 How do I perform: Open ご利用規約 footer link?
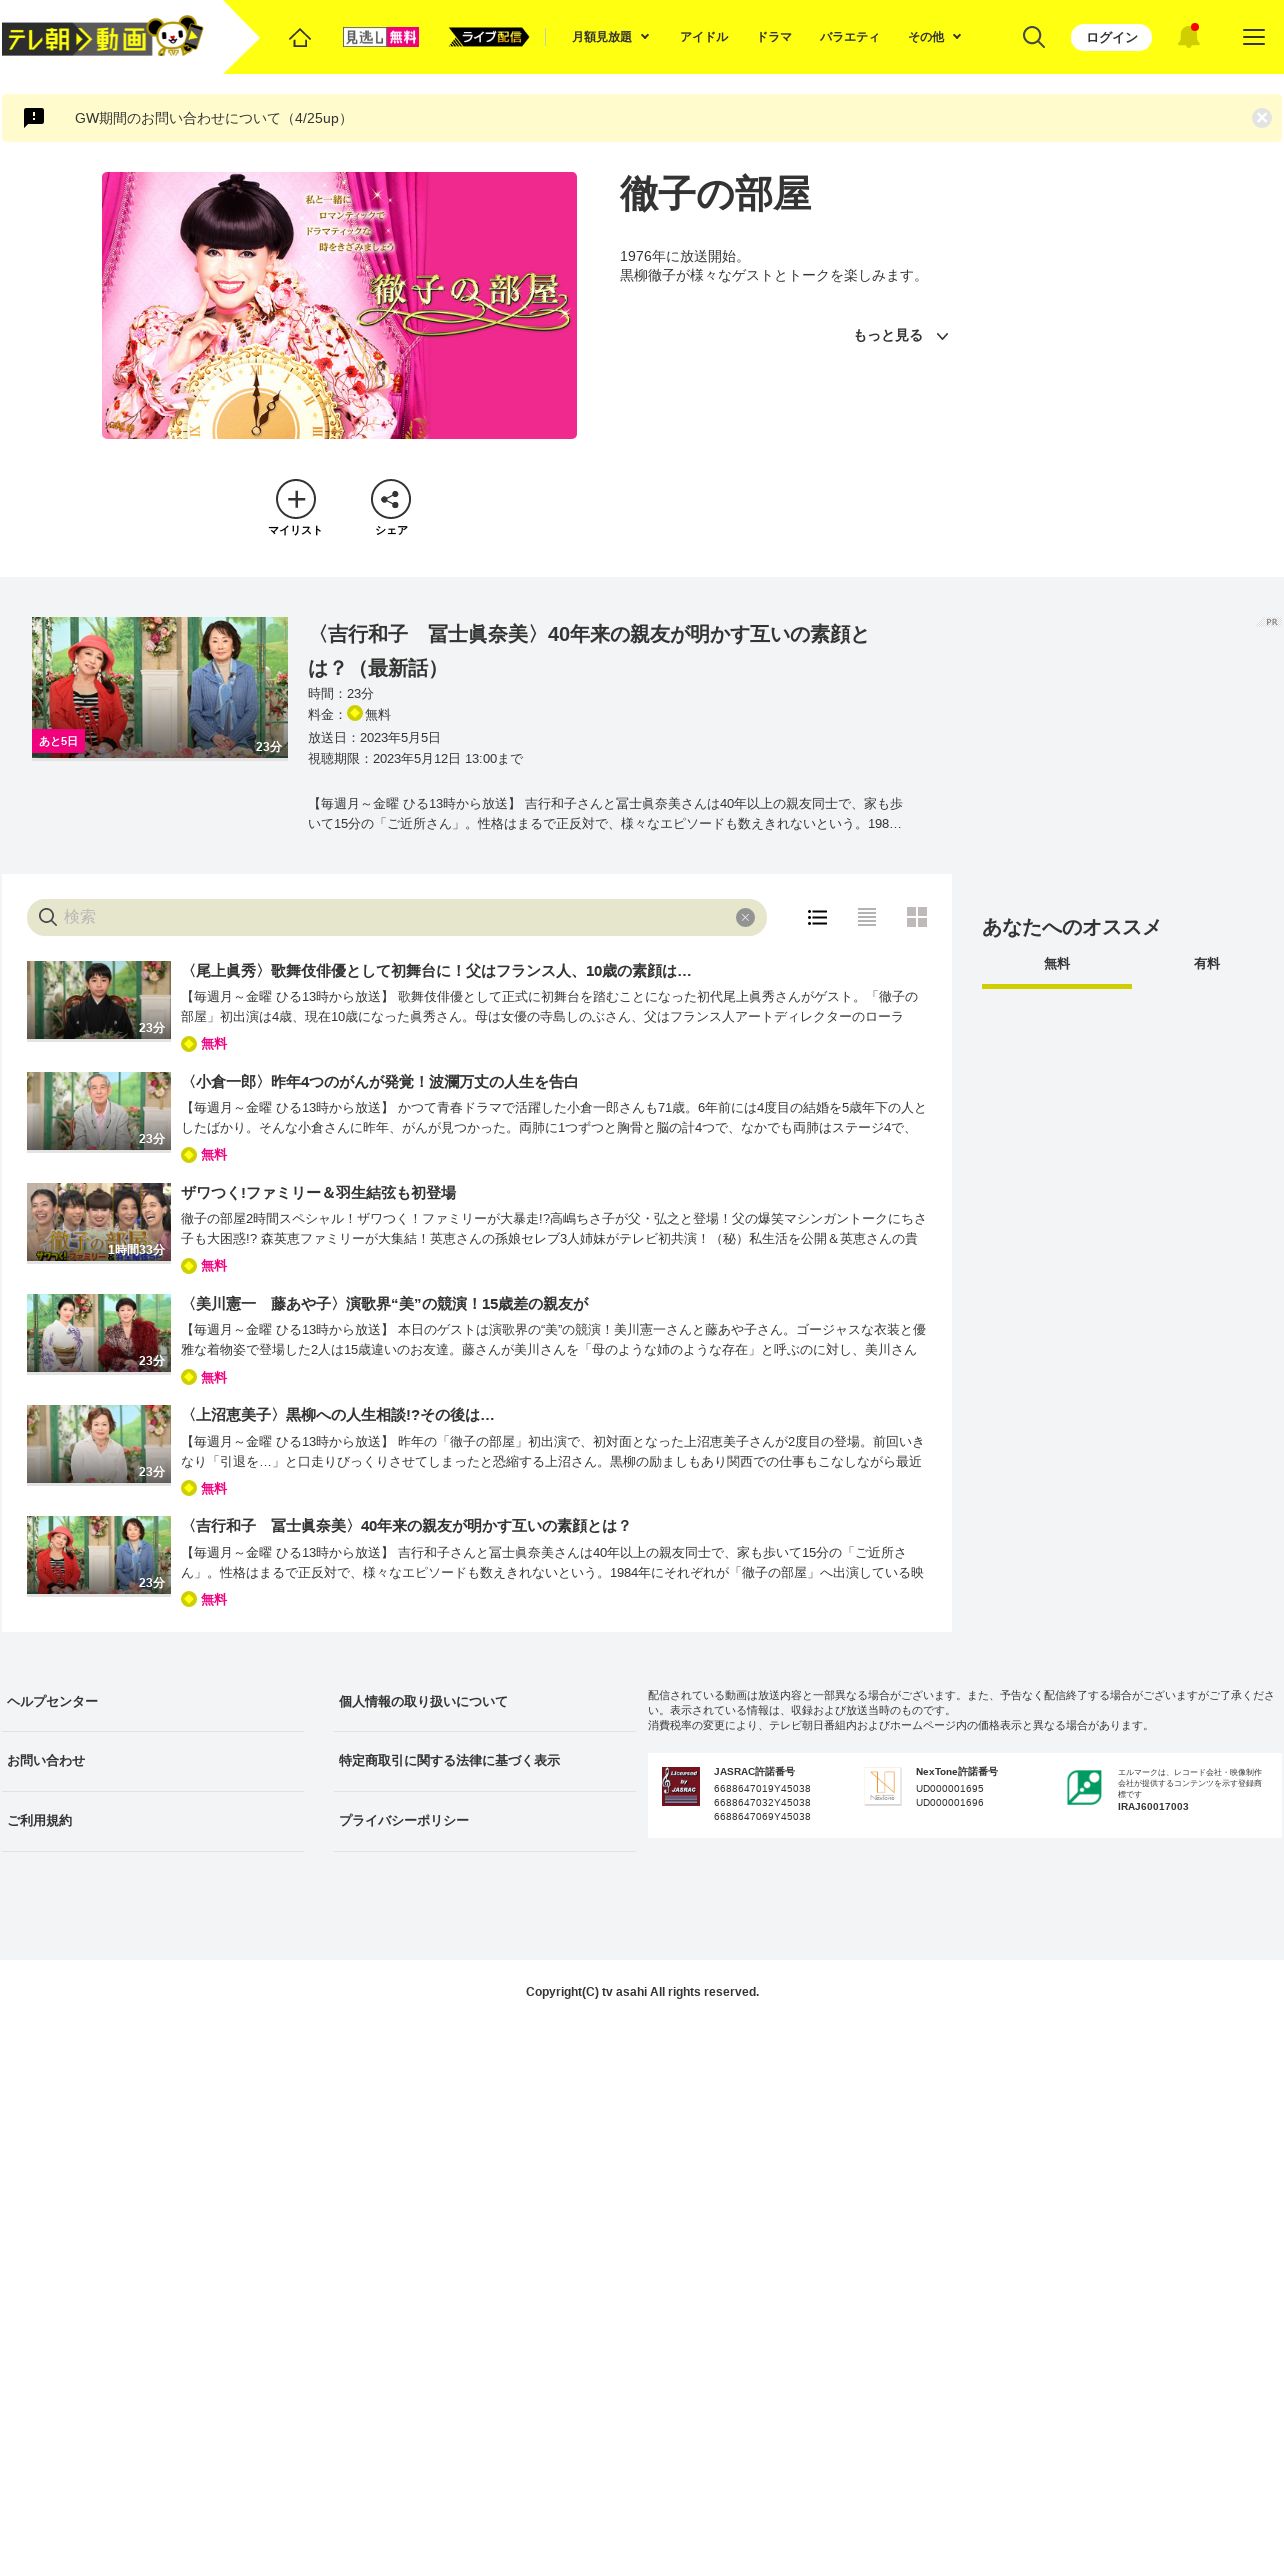(153, 1821)
